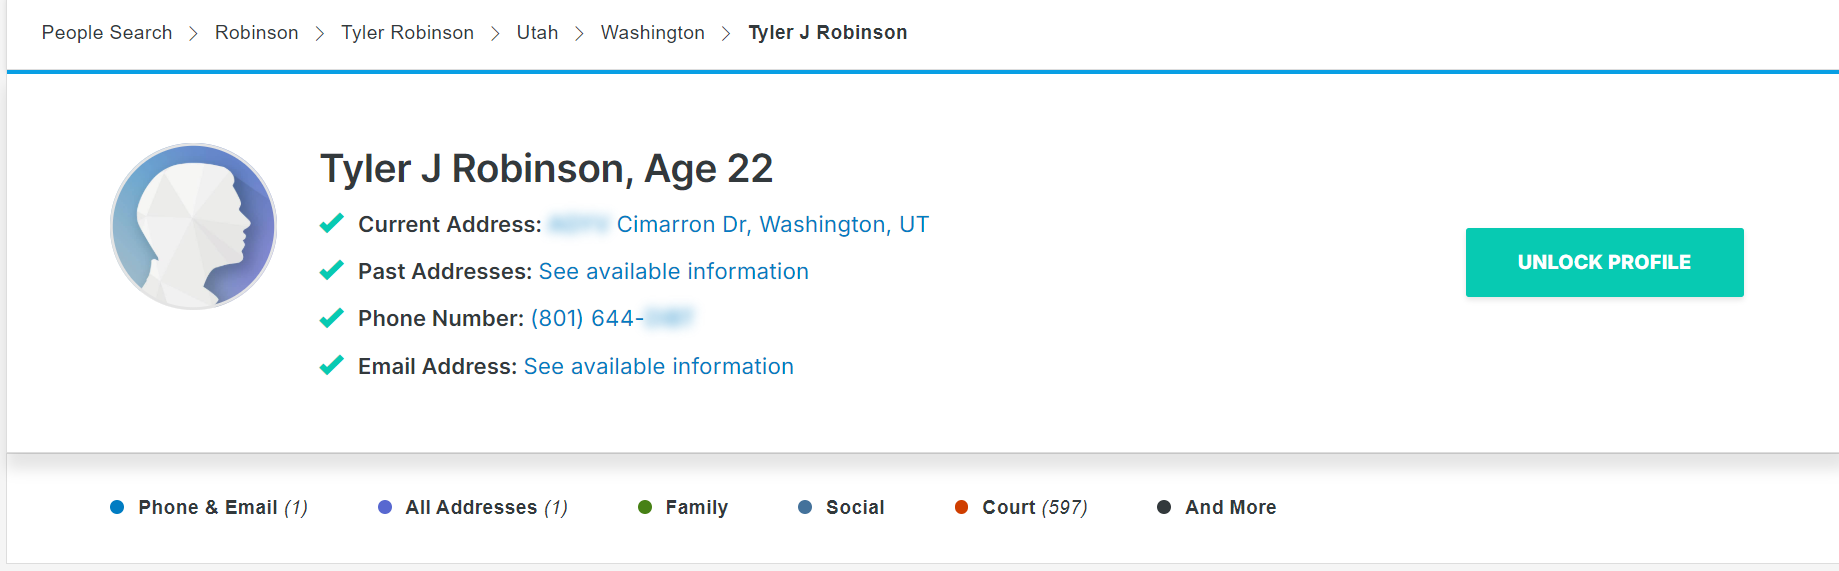Unlock the profile with the teal button
Screen dimensions: 1839x571
(1604, 262)
